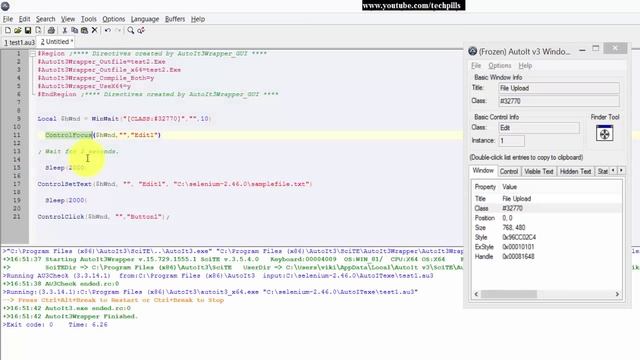Screen dimensions: 640x360
Task: Undo the last edit via toolbar arrow
Action: (x=108, y=30)
